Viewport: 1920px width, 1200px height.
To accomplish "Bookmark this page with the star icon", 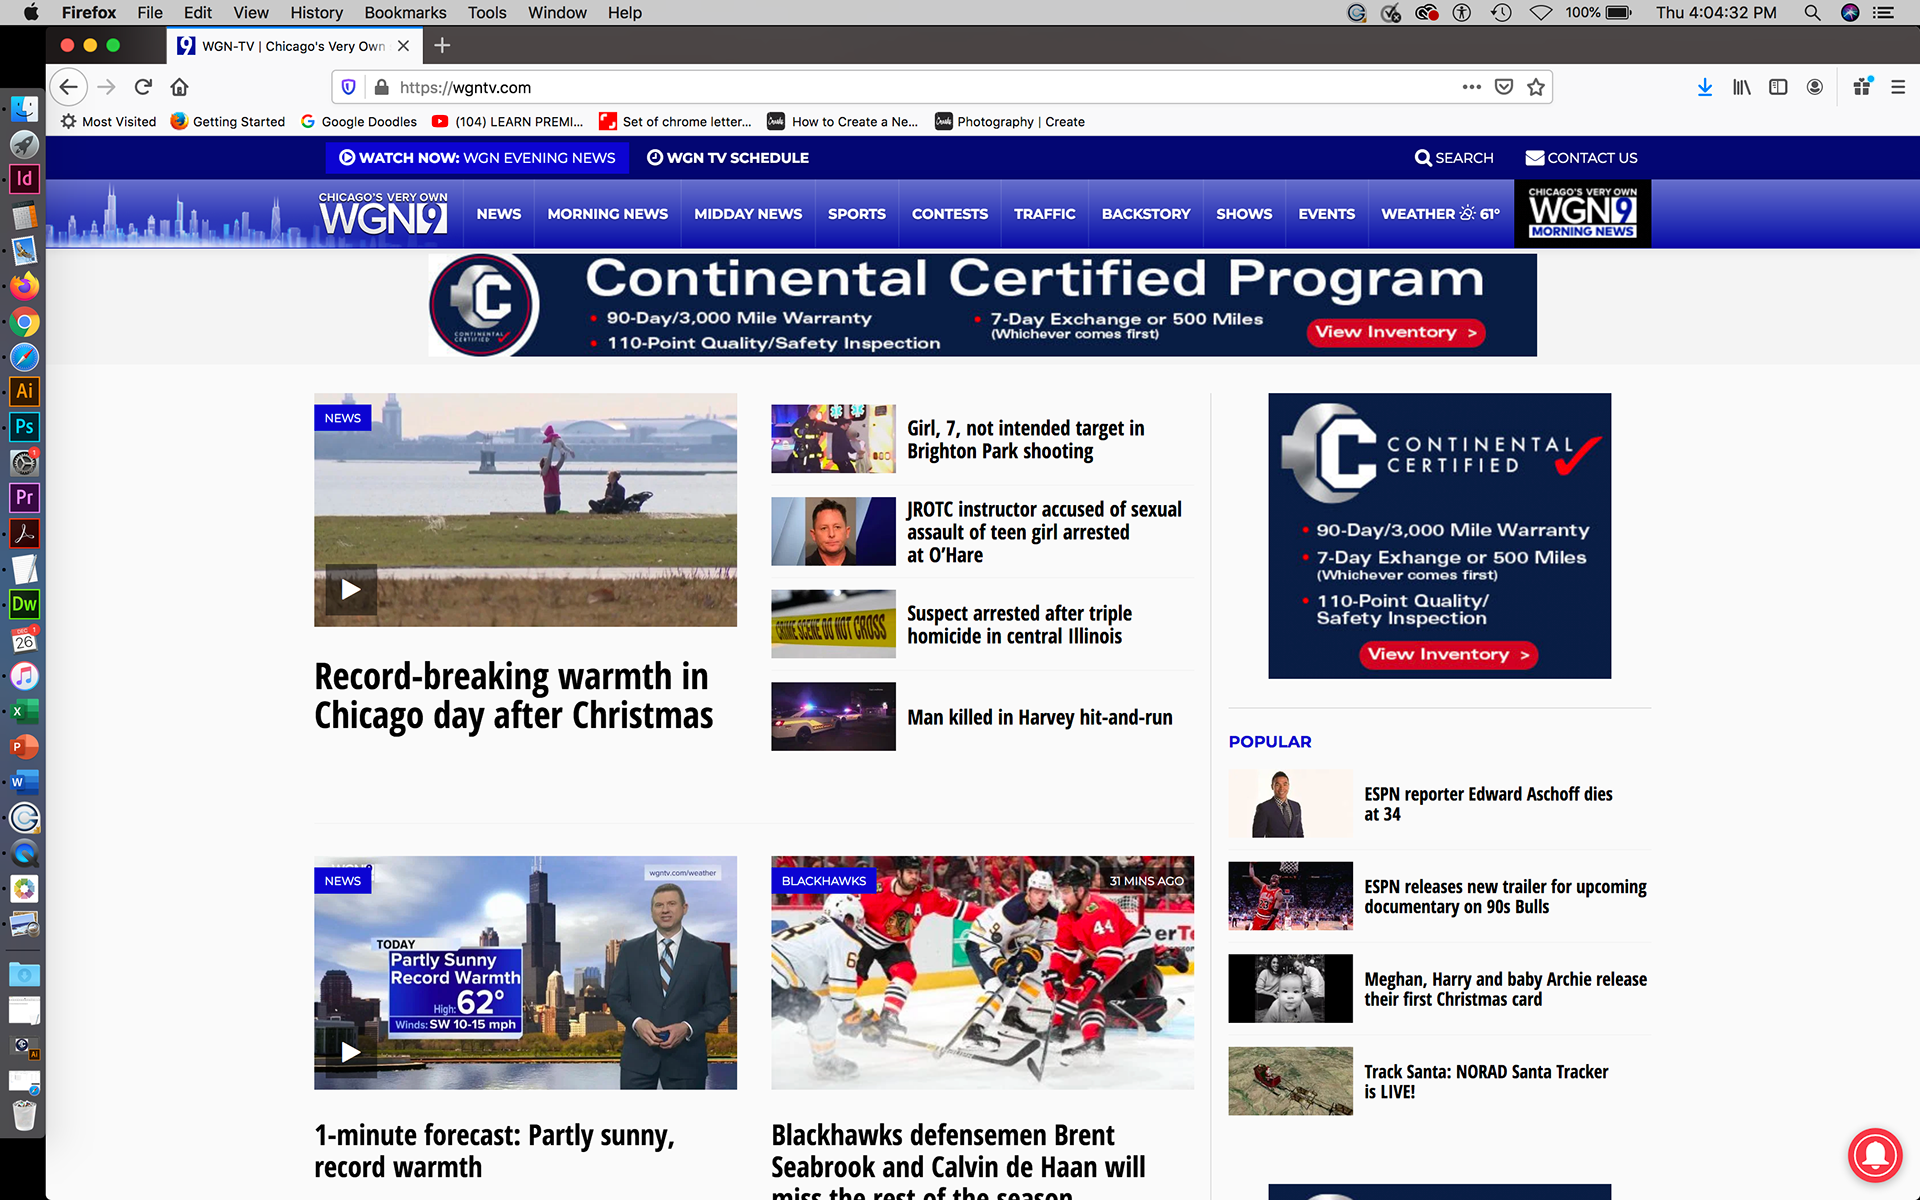I will [1536, 87].
